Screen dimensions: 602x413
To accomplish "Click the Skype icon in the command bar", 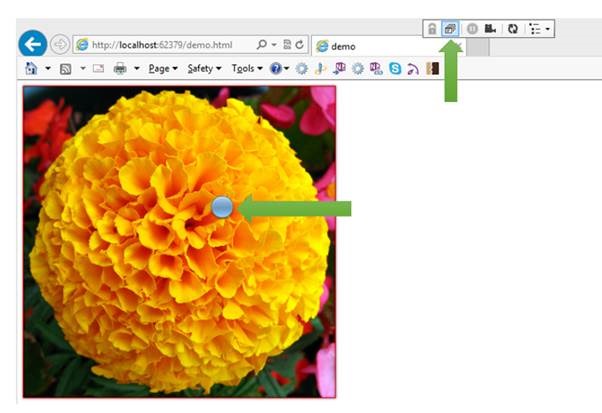I will 396,69.
